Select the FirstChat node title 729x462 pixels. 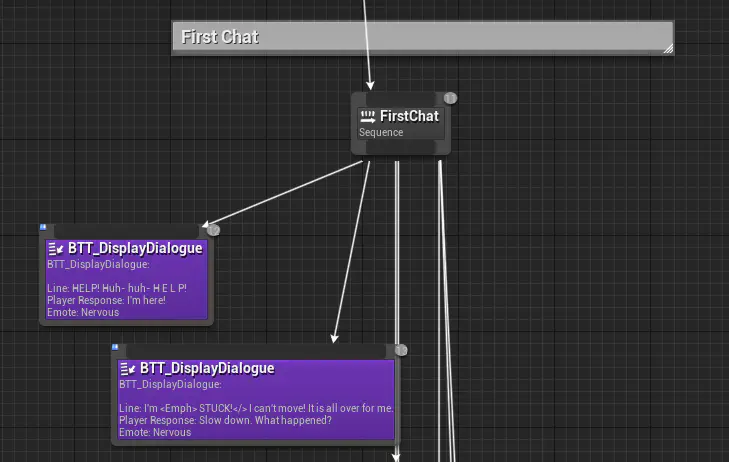coord(409,116)
